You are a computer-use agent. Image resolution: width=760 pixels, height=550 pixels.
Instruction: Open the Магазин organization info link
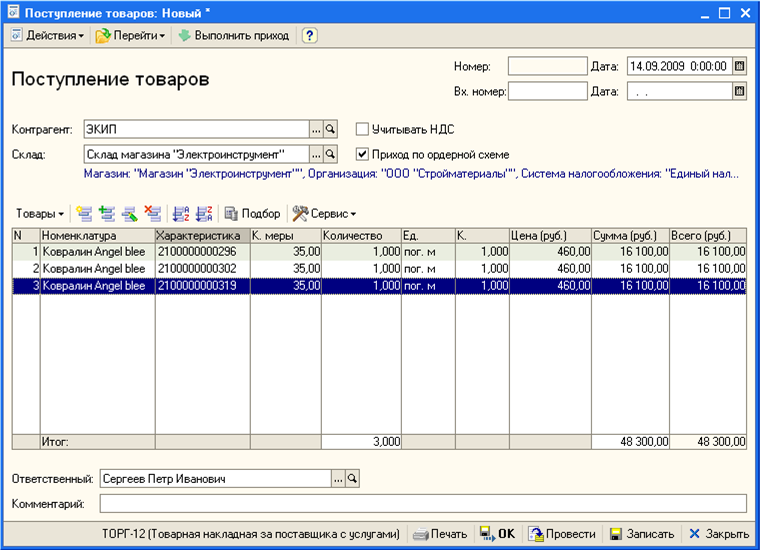pos(411,174)
